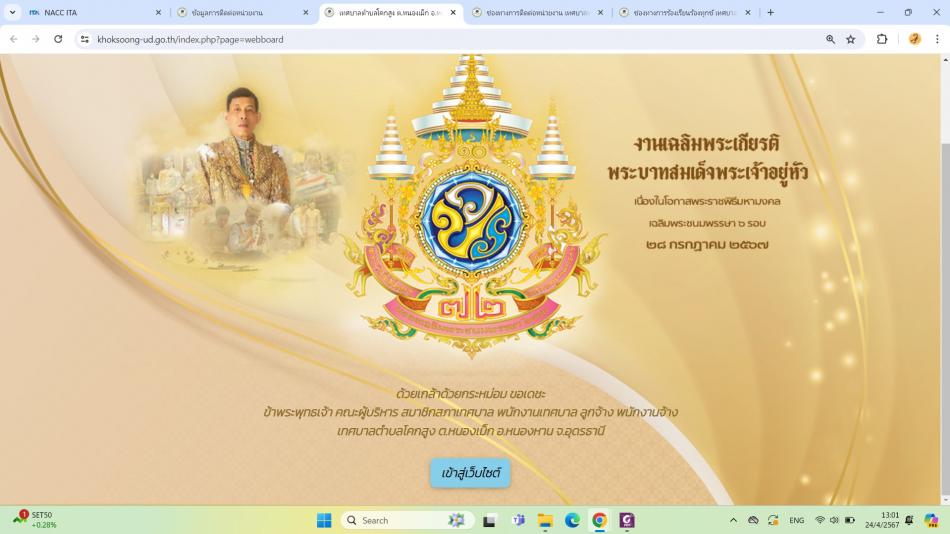Open the Chrome three-dot menu
The image size is (950, 534).
(937, 39)
